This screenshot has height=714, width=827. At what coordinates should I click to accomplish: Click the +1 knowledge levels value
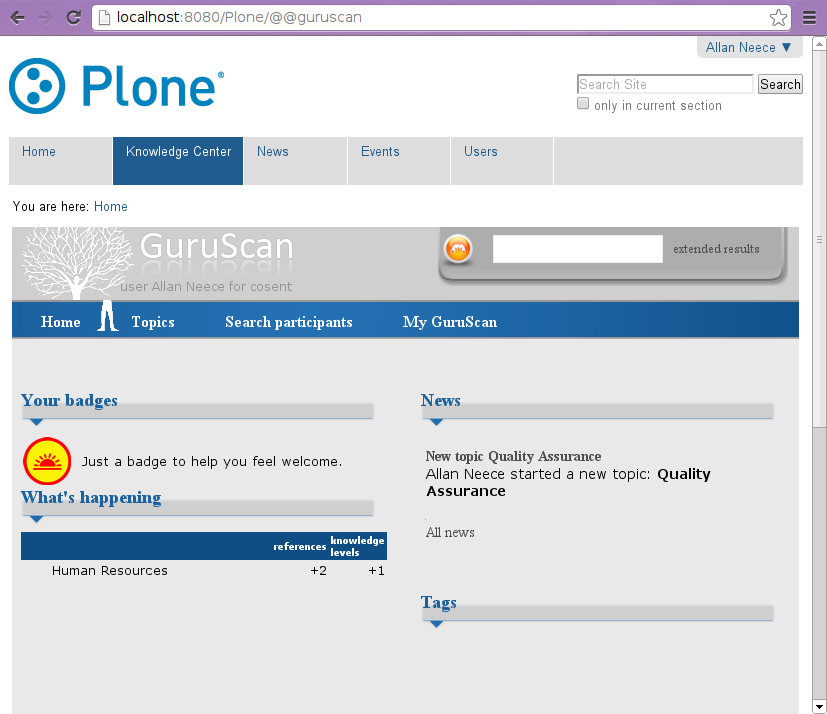376,571
